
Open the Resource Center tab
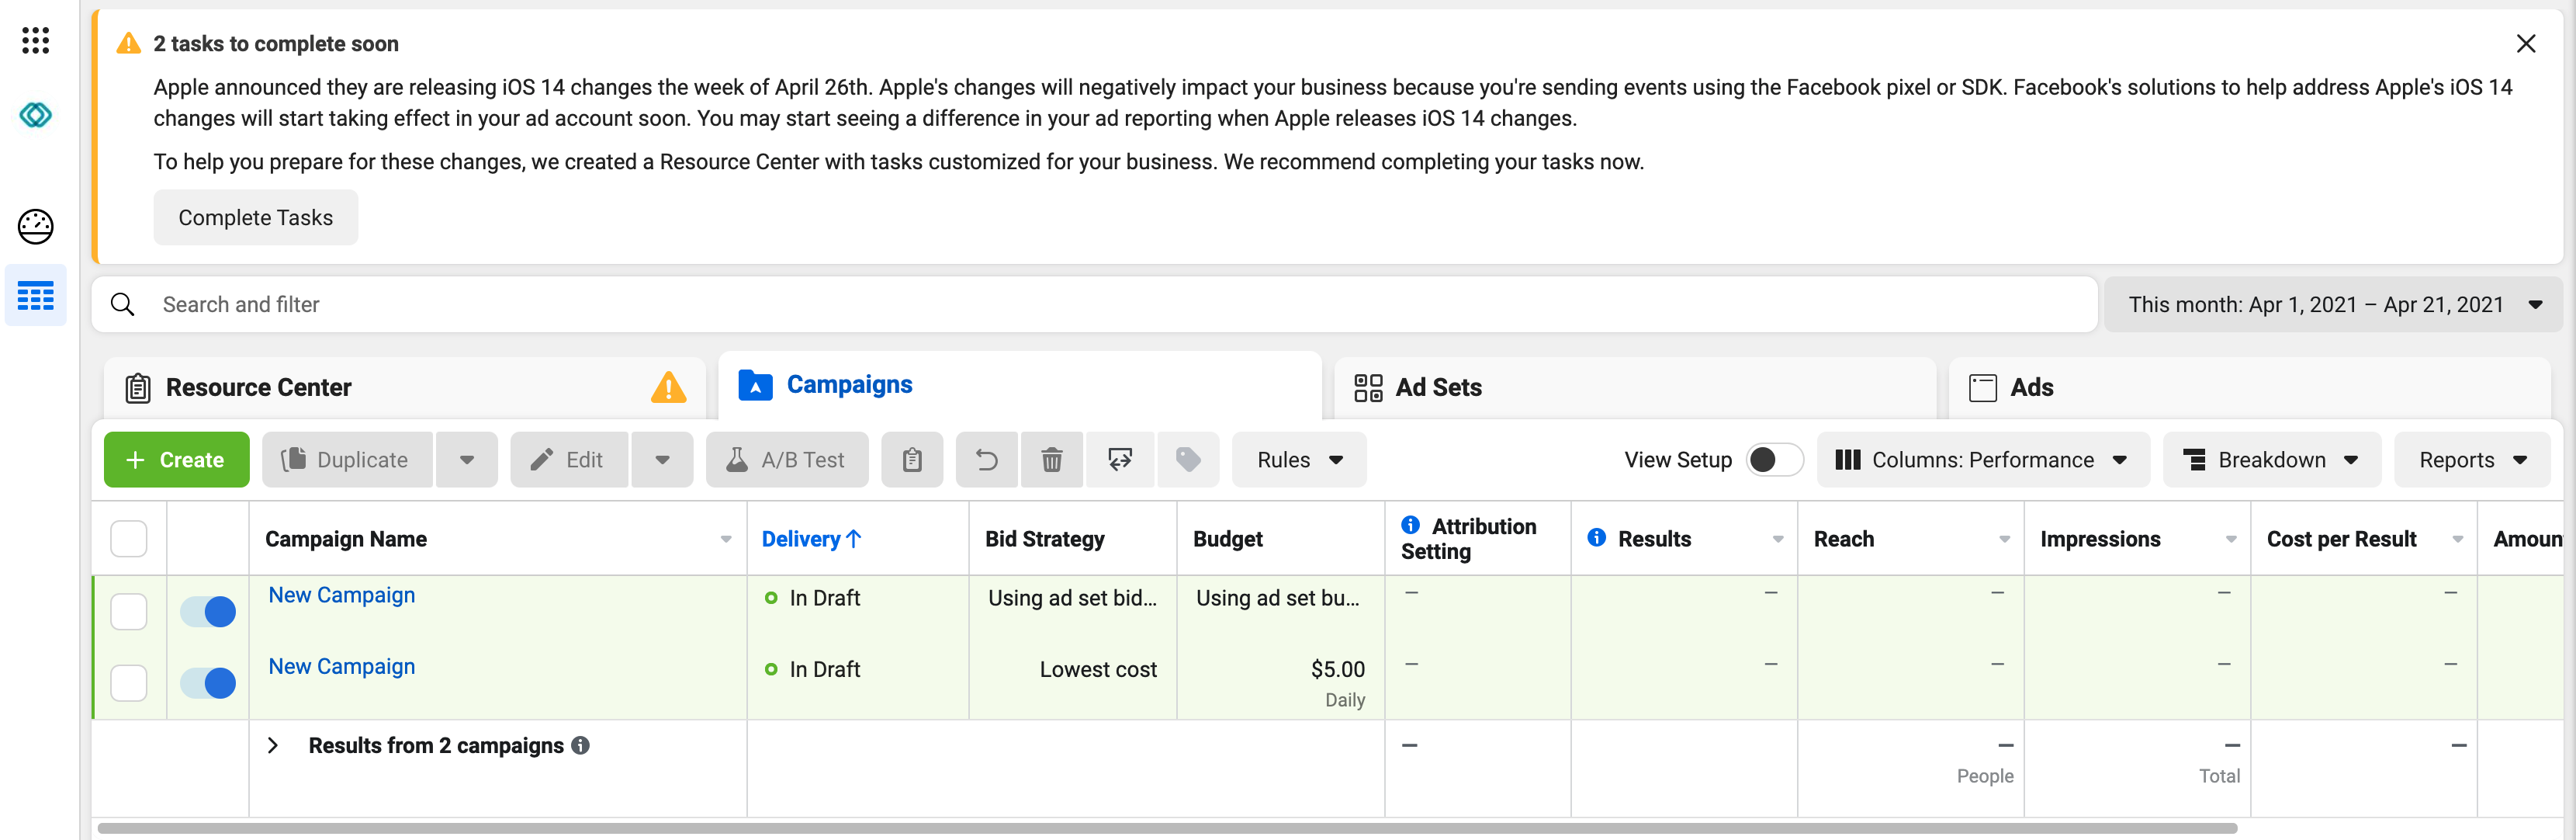pyautogui.click(x=258, y=388)
